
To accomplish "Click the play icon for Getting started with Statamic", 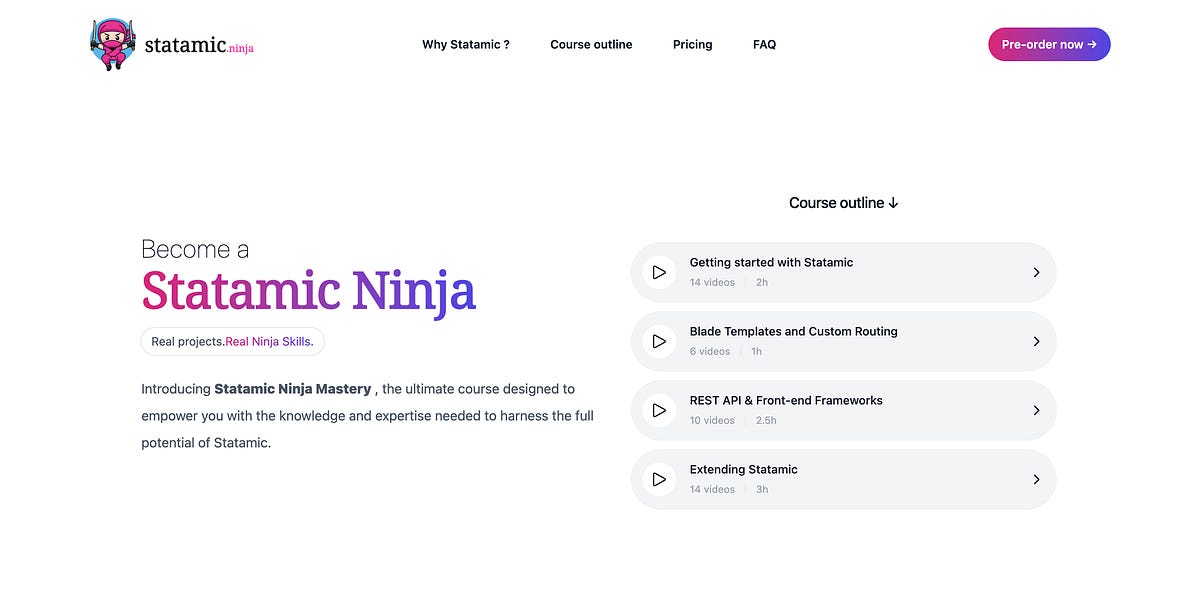I will [658, 271].
